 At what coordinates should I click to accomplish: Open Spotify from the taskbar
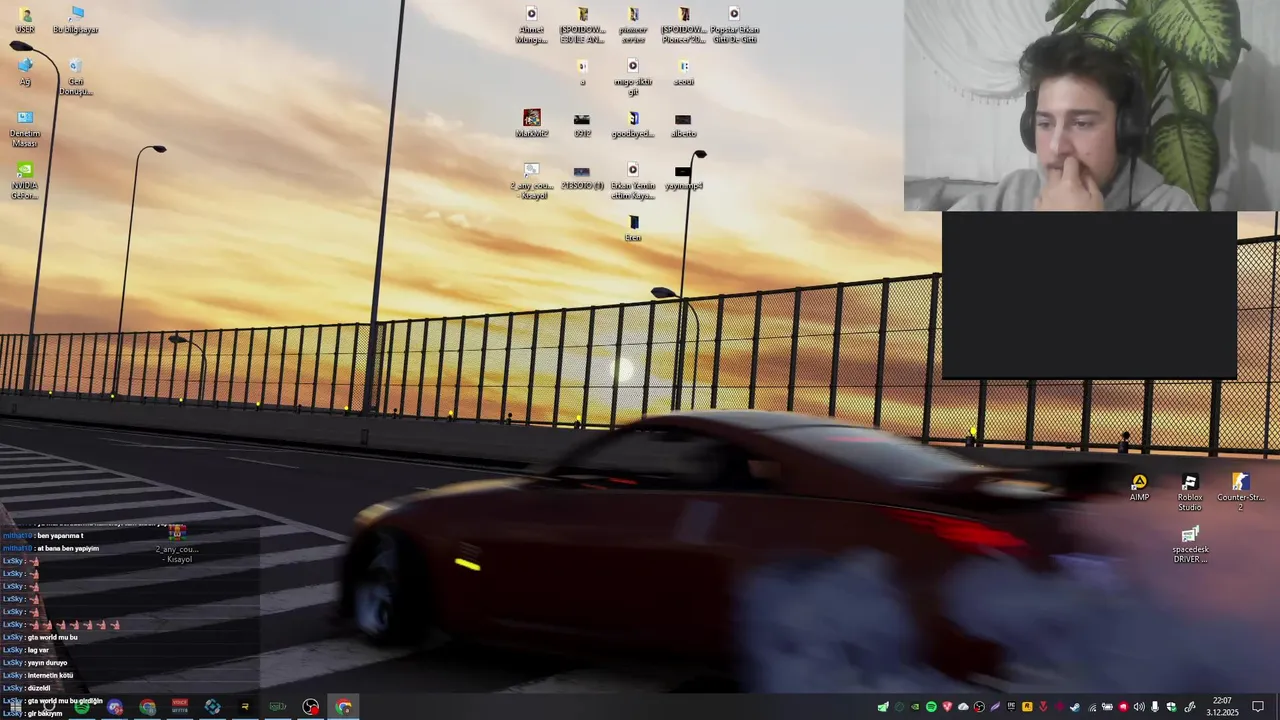pyautogui.click(x=82, y=707)
